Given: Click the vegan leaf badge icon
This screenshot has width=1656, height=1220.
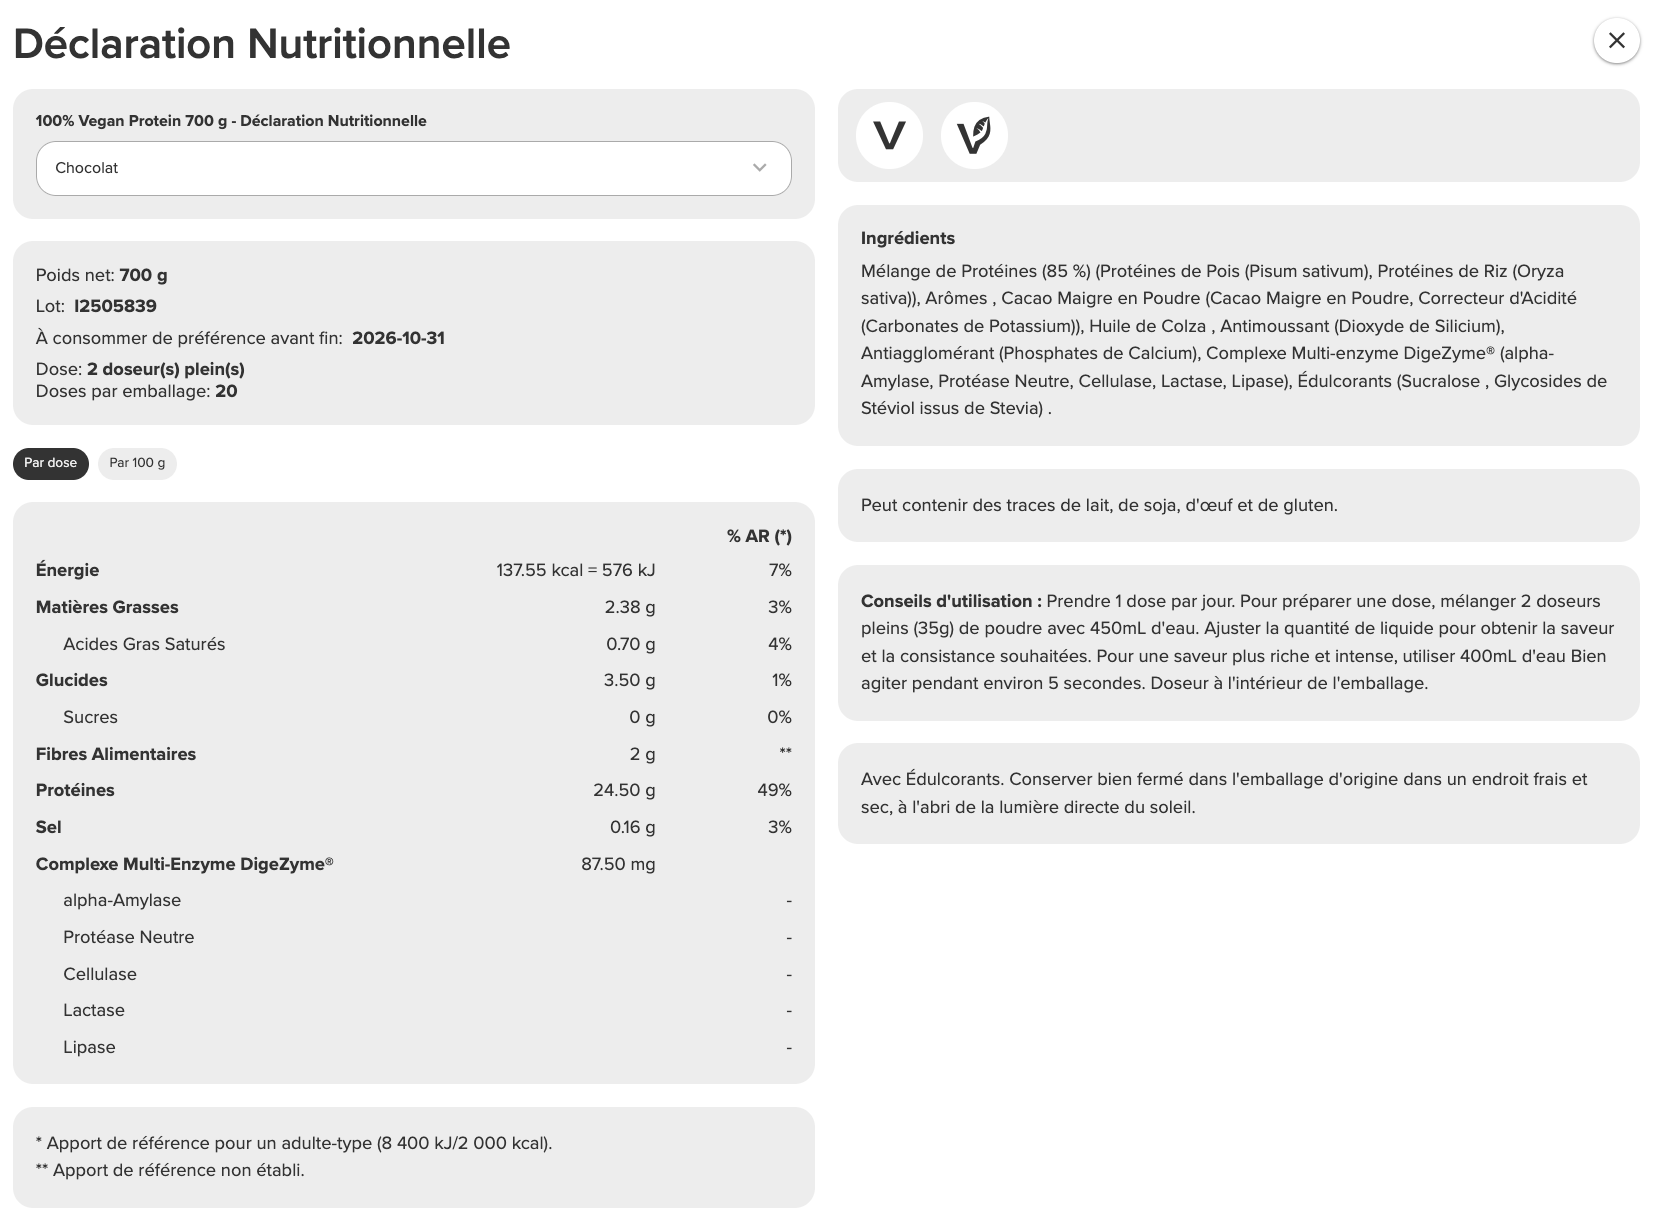Looking at the screenshot, I should 974,135.
